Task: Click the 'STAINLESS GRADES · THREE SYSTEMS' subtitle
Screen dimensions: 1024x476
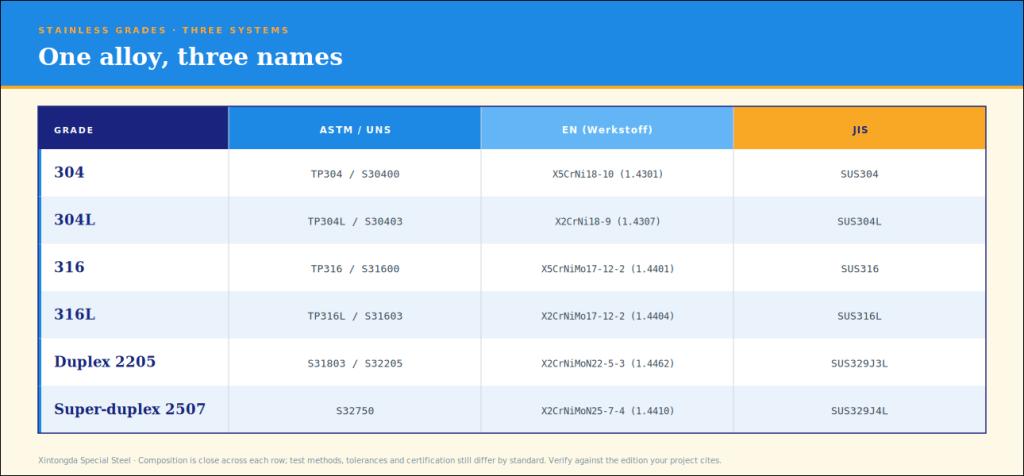Action: point(163,30)
